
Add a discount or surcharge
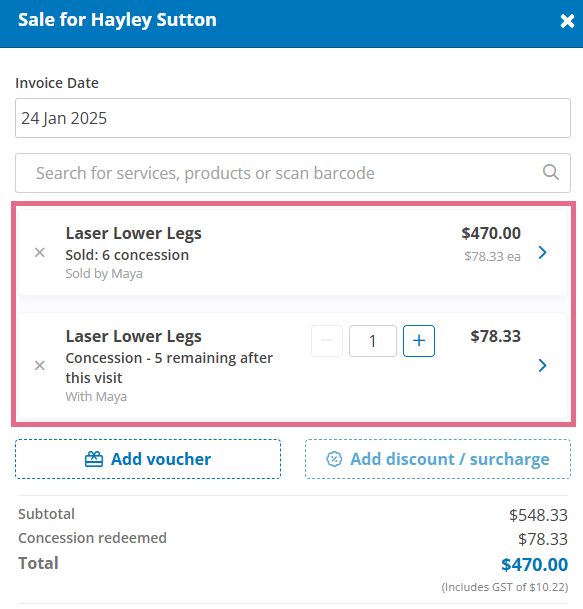click(438, 459)
